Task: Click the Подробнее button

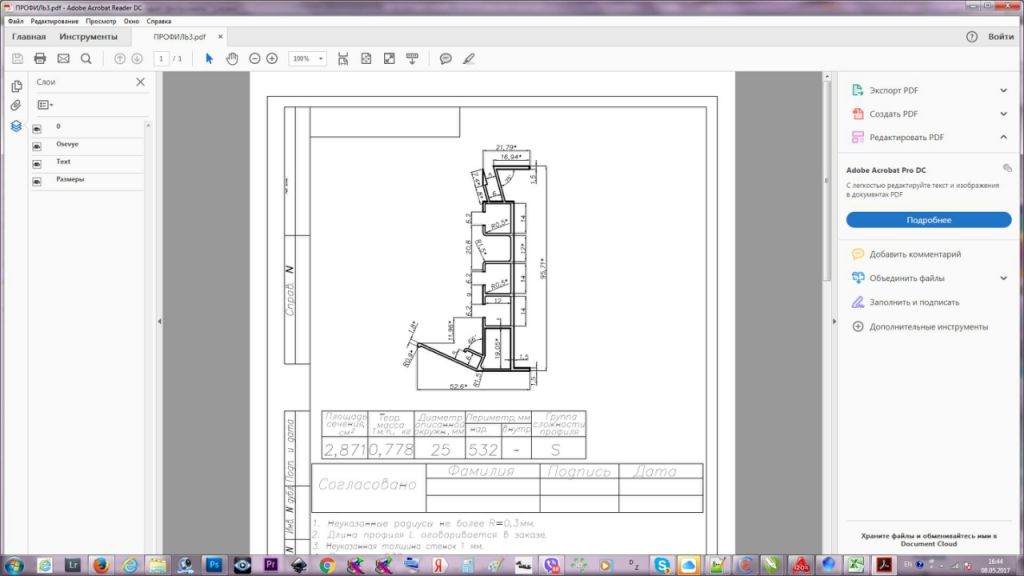Action: pyautogui.click(x=928, y=219)
